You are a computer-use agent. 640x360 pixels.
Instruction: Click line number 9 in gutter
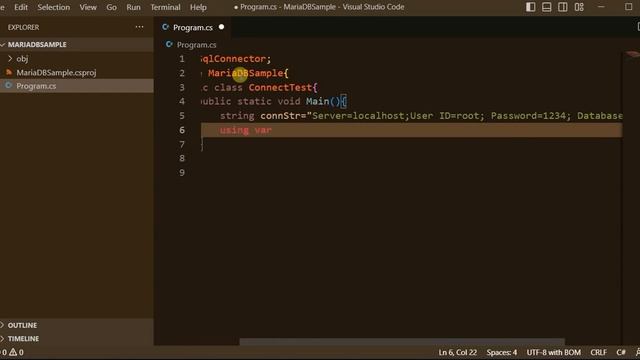(182, 172)
